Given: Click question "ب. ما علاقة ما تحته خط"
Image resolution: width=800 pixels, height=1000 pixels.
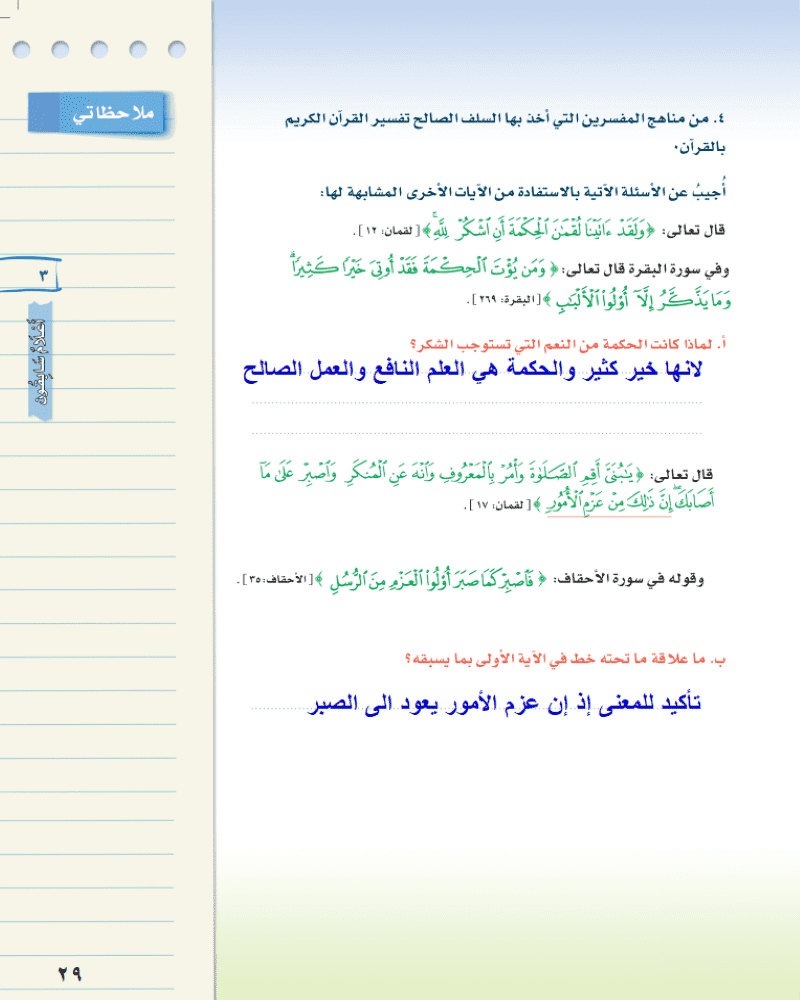Looking at the screenshot, I should 565,659.
